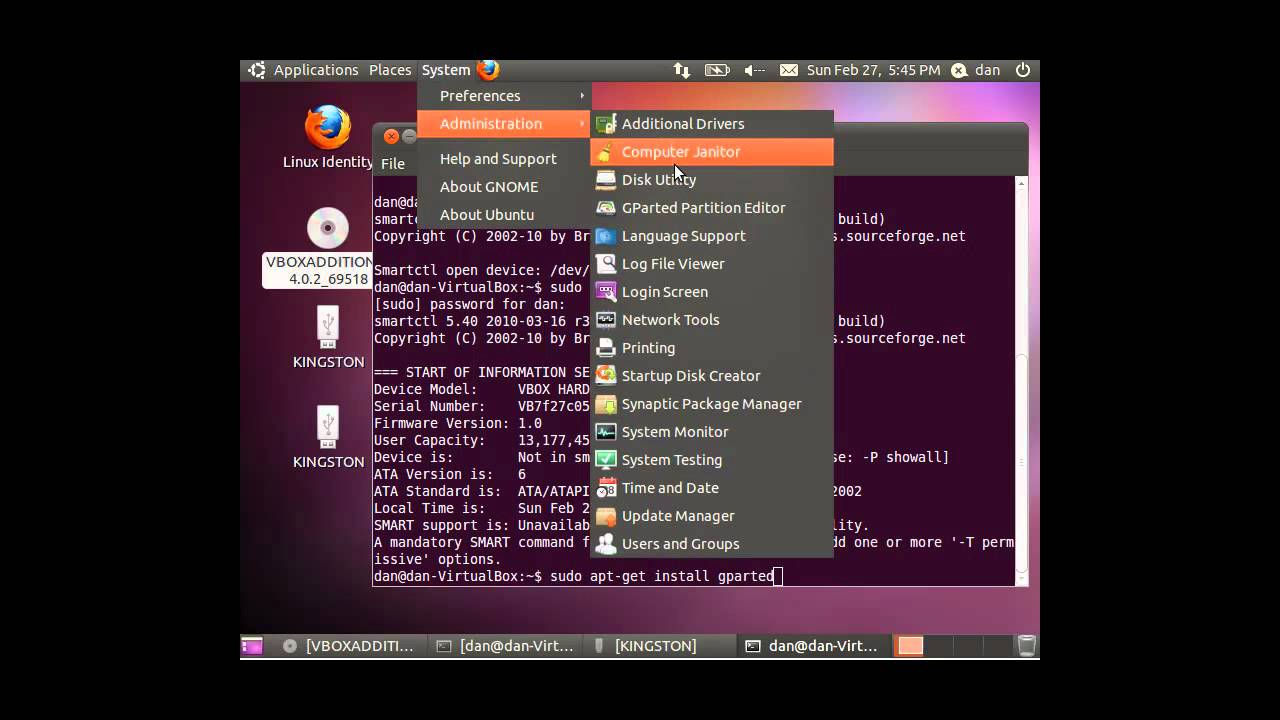Open the Applications menu
Viewport: 1280px width, 720px height.
315,70
